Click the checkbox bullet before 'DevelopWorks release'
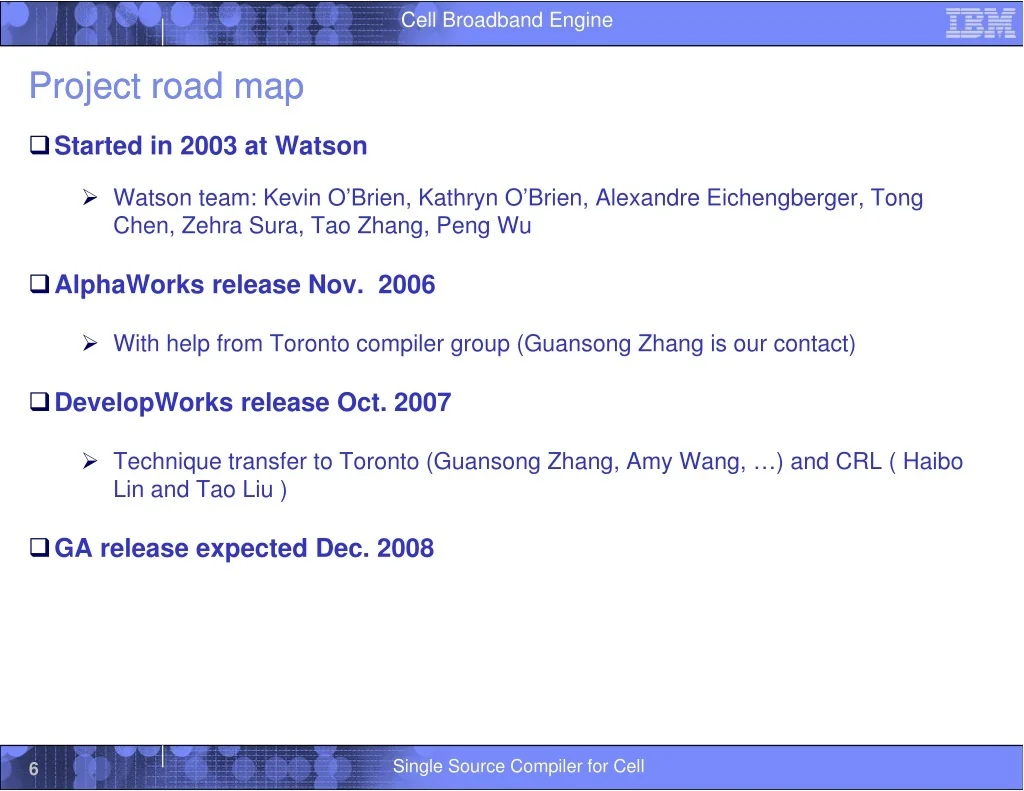1024x791 pixels. pos(39,402)
